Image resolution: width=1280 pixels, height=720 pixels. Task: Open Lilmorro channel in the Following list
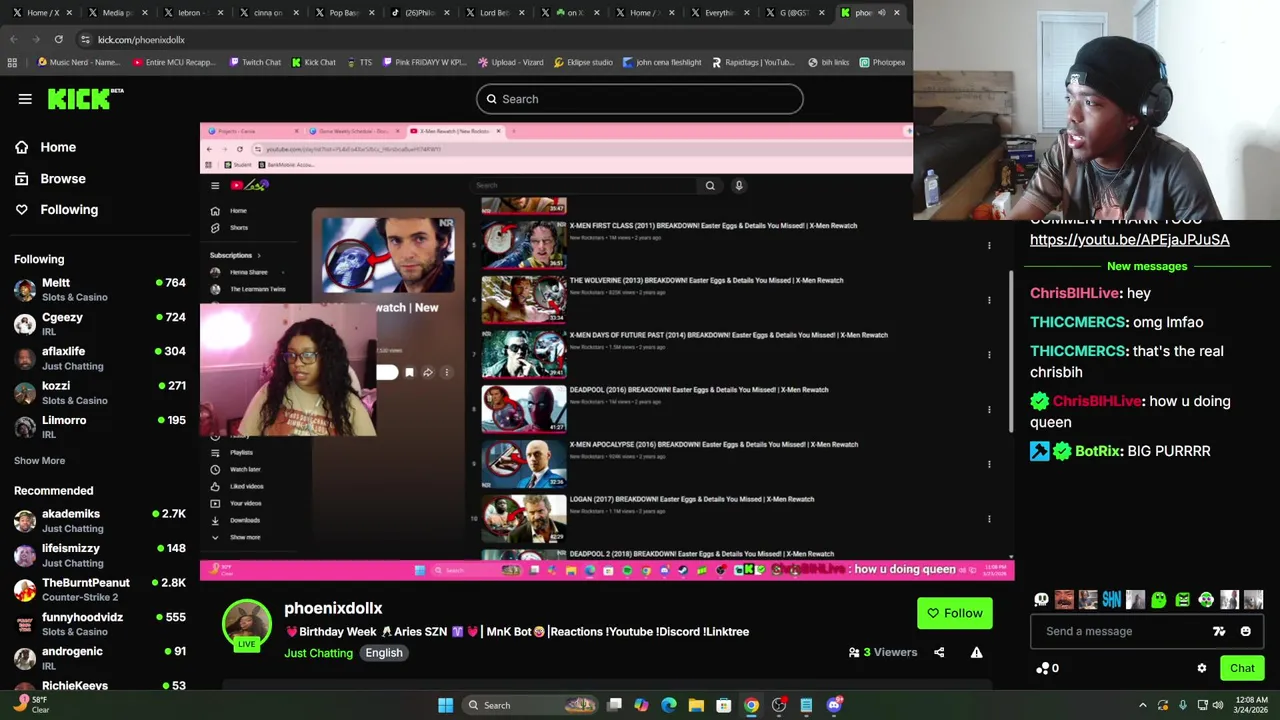[100, 427]
